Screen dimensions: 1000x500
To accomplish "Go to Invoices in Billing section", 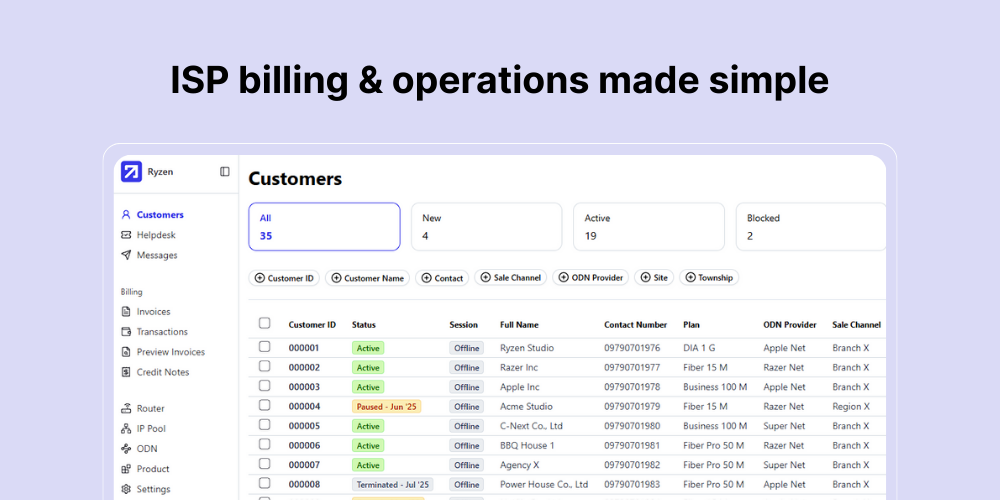I will tap(153, 312).
